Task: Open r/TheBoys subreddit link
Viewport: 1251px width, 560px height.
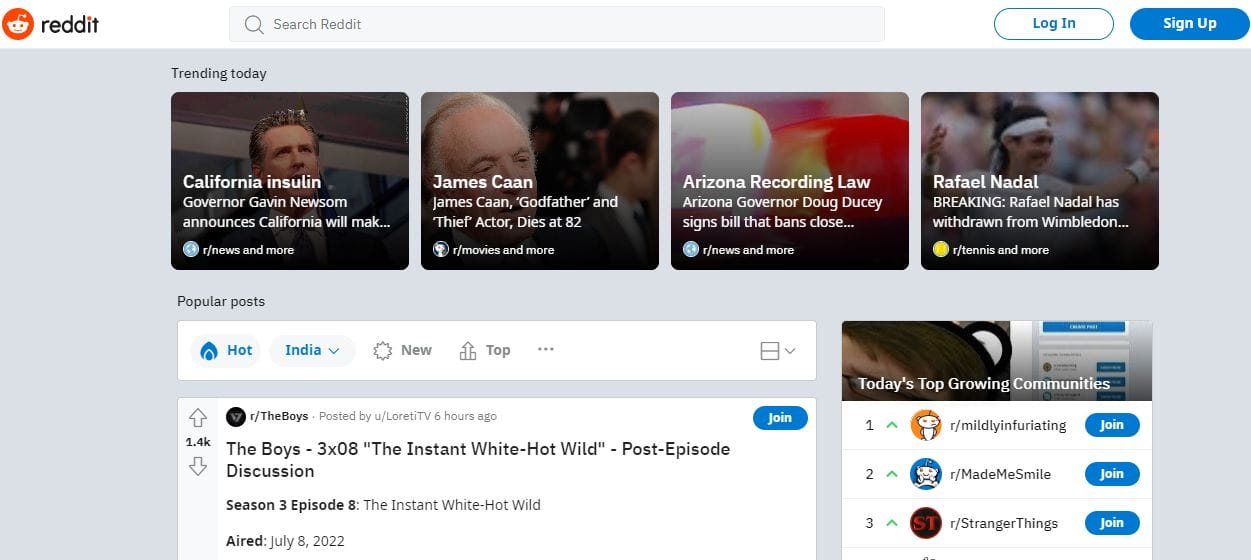Action: pos(279,417)
